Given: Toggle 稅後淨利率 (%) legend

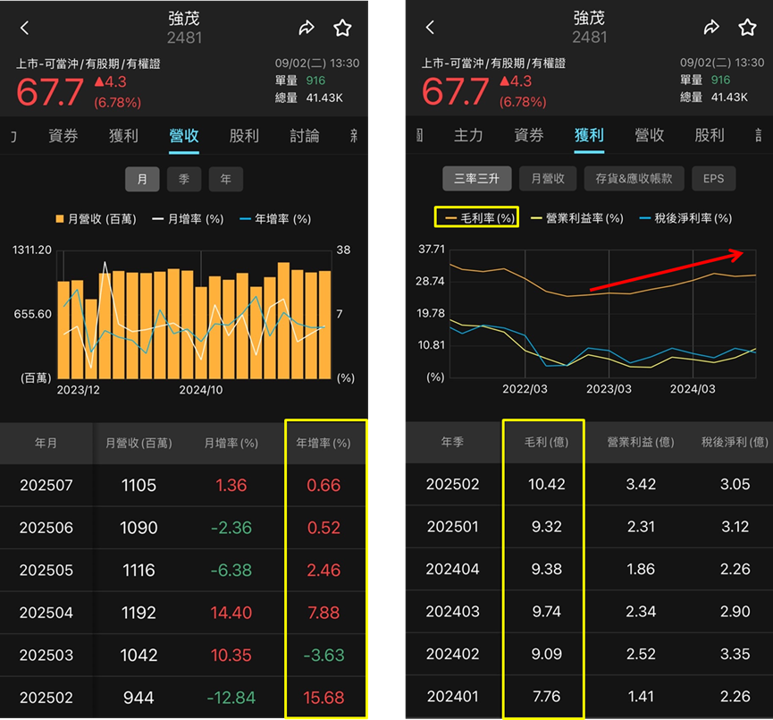Looking at the screenshot, I should click(685, 218).
